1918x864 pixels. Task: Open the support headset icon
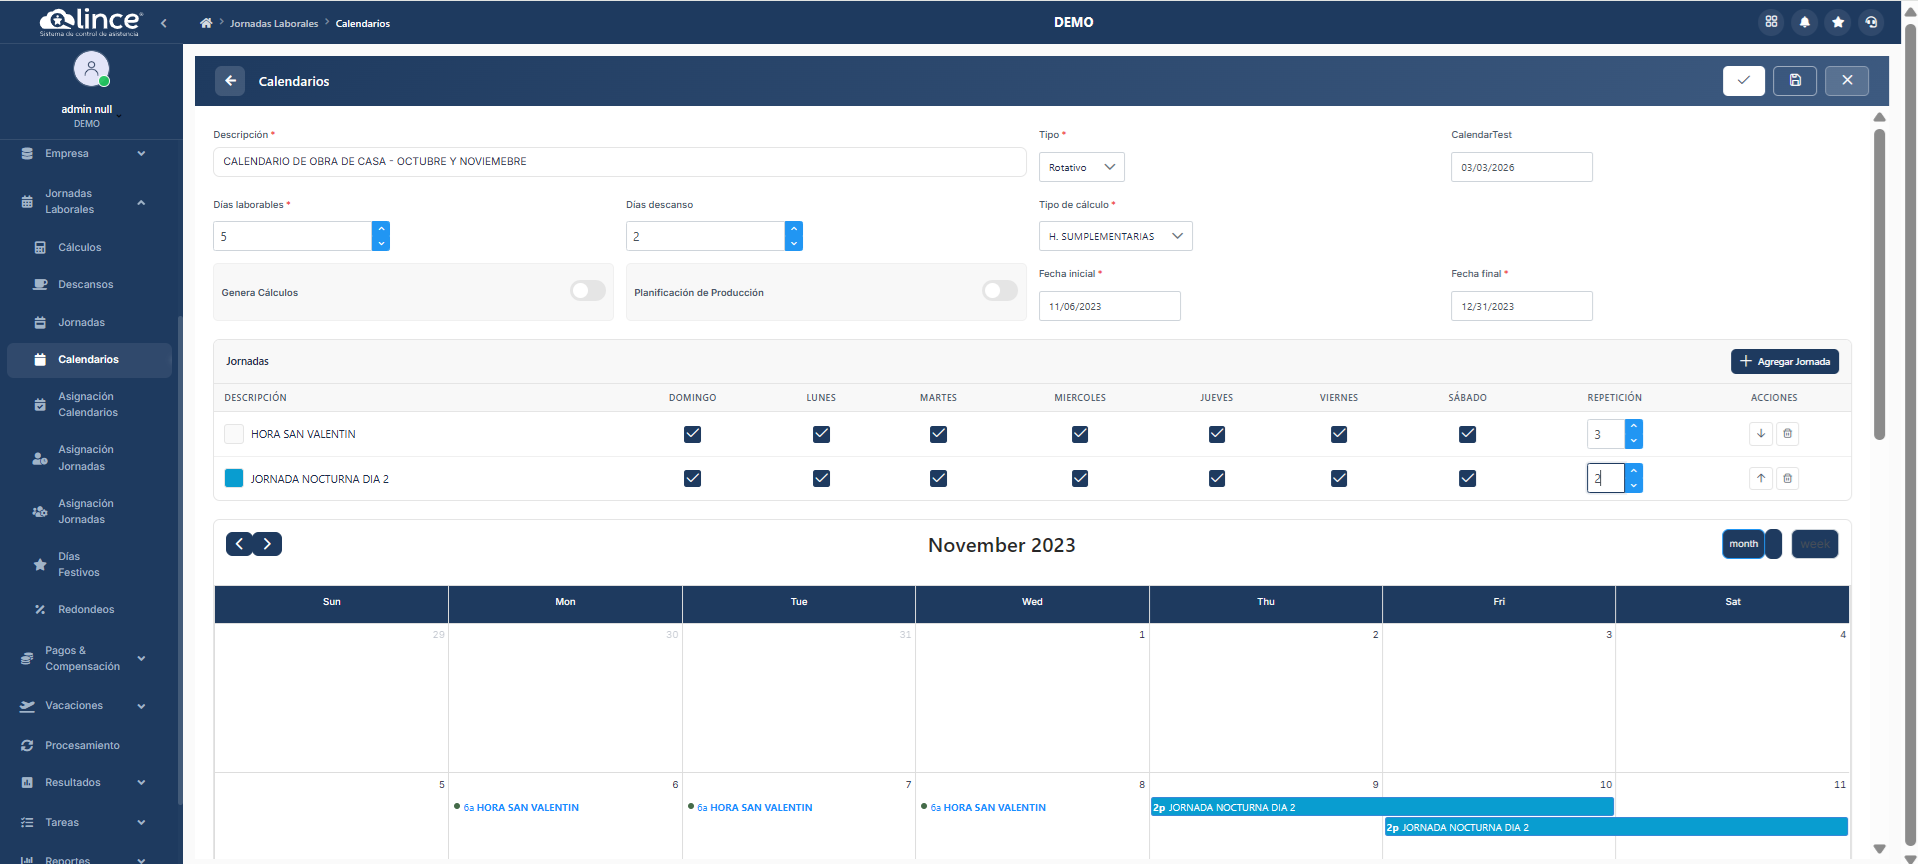pos(1871,22)
